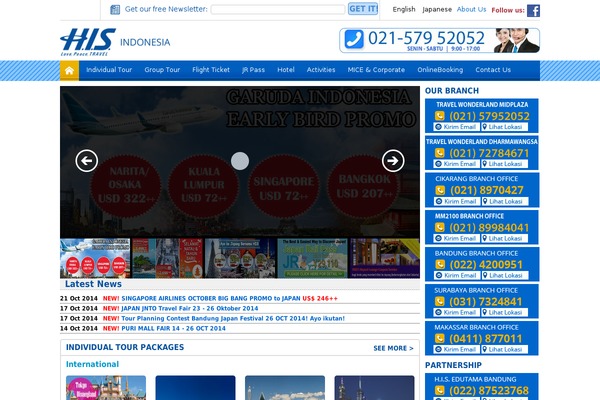View location of Bandung Branch Office

(505, 276)
